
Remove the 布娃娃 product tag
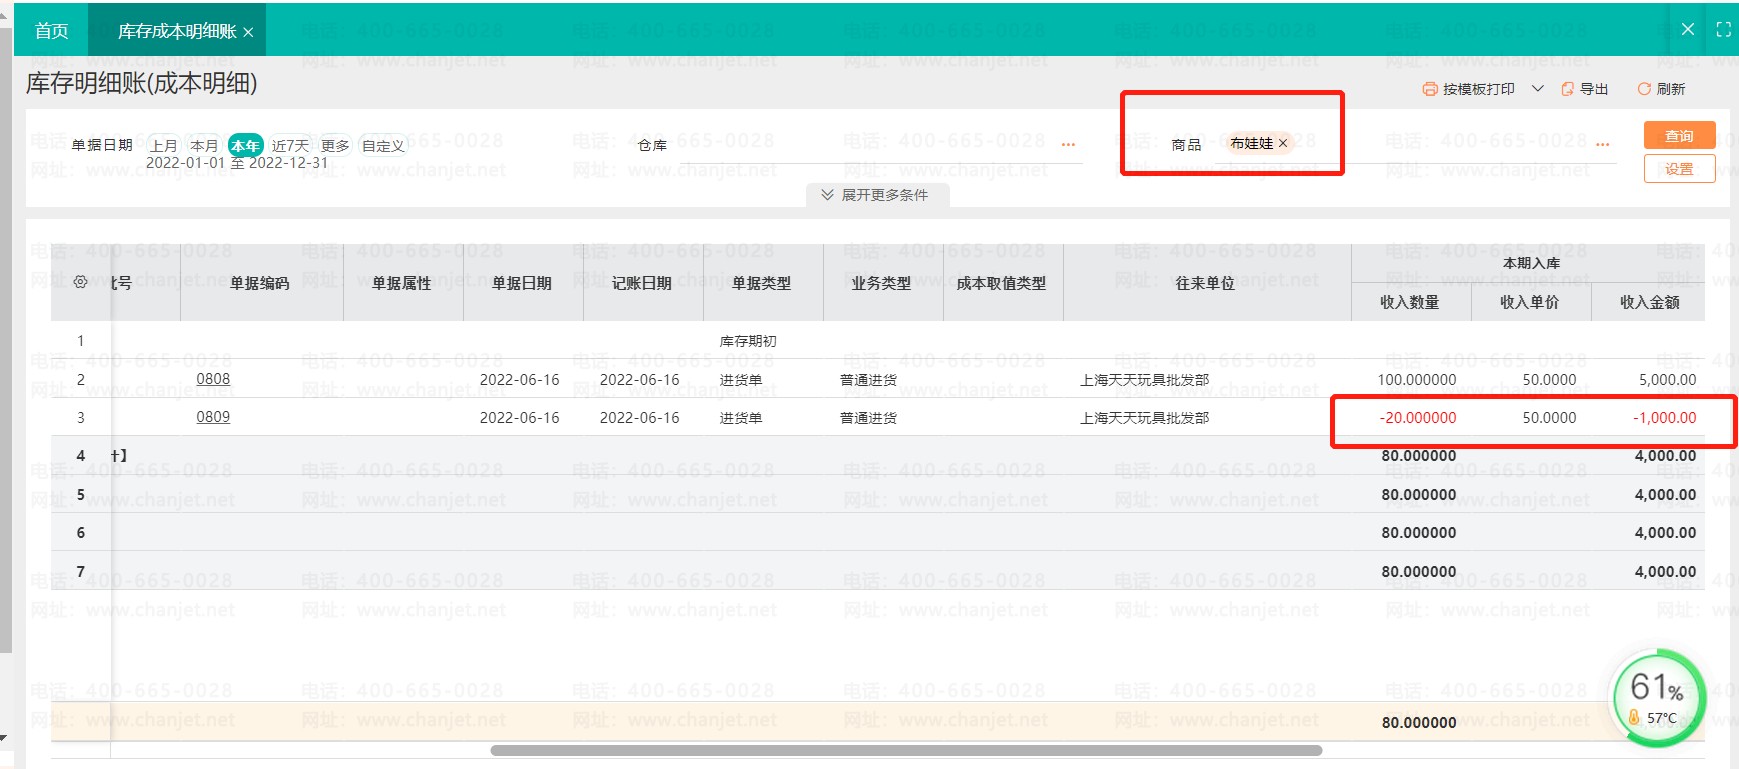tap(1283, 144)
